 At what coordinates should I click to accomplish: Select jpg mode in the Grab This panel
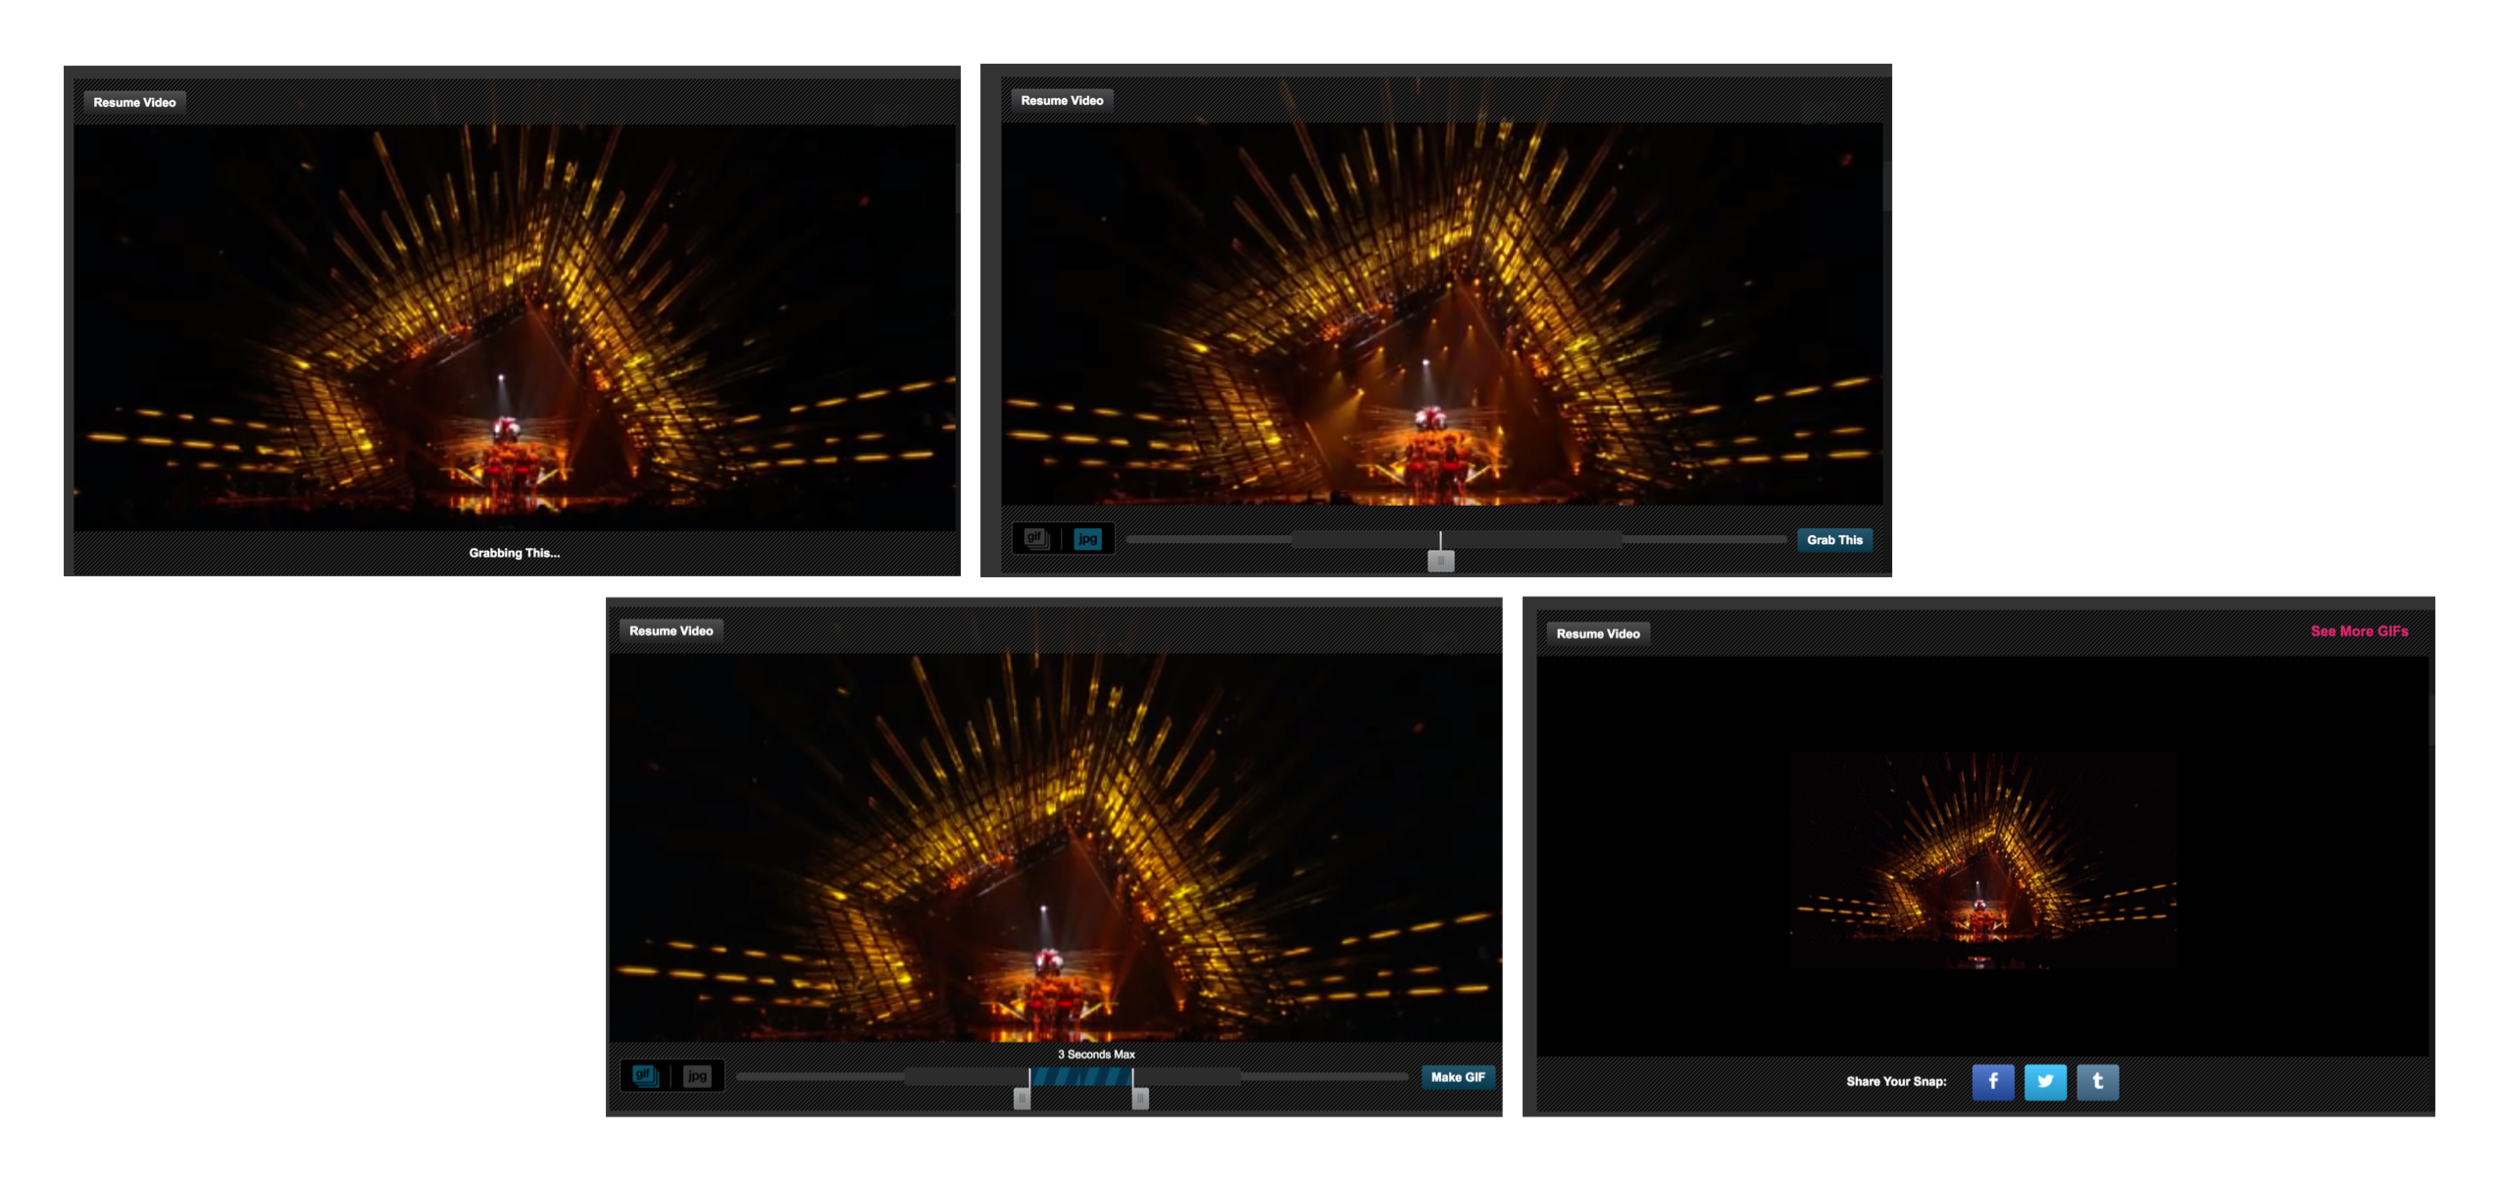[1087, 539]
